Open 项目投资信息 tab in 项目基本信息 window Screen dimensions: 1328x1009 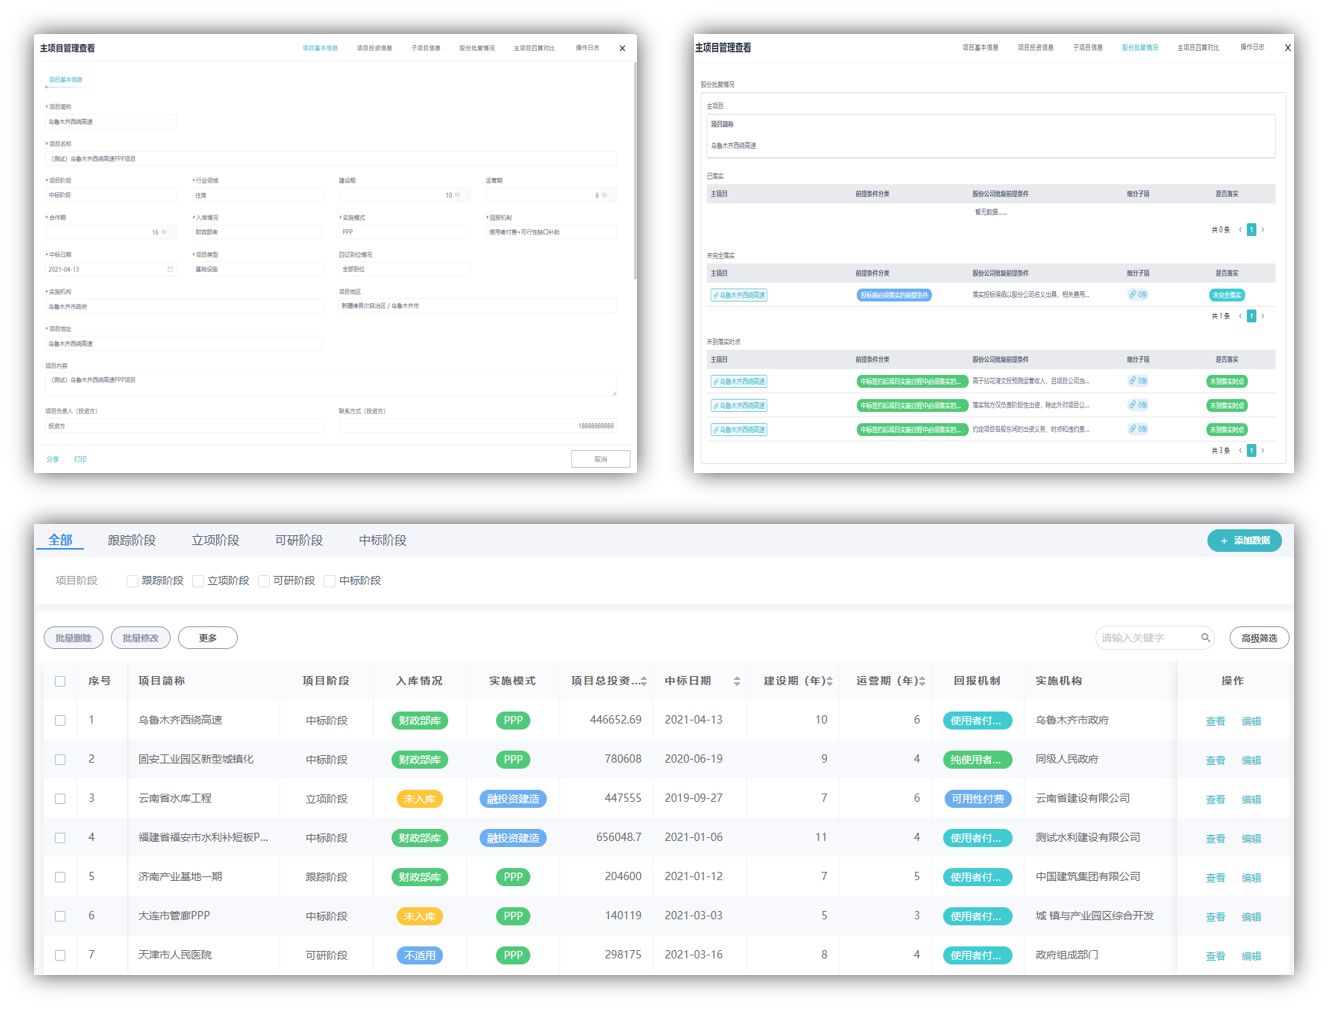coord(374,48)
